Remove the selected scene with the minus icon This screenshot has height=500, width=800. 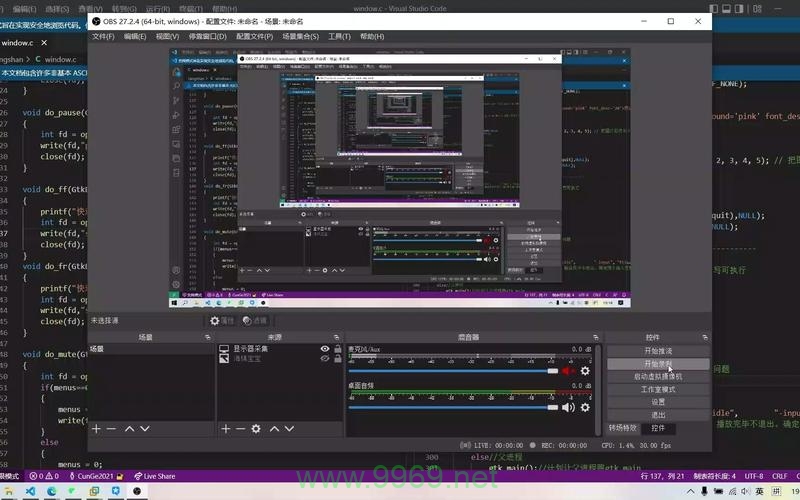click(x=111, y=429)
